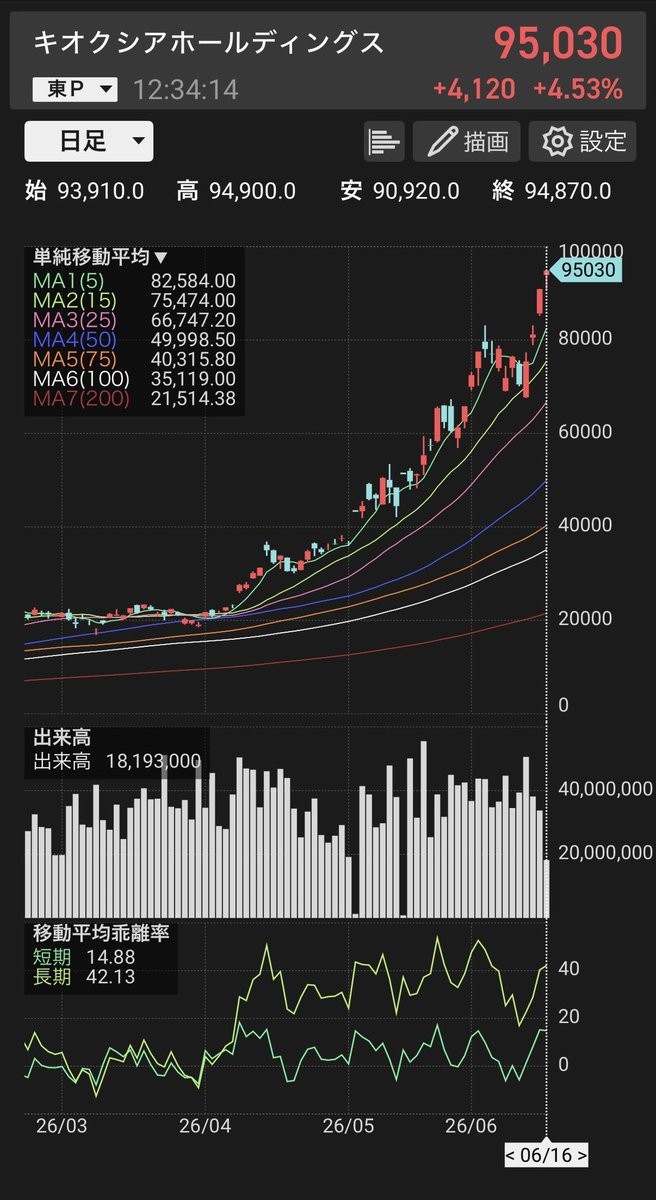The height and width of the screenshot is (1200, 656).
Task: Open the volume profile bars icon
Action: click(x=384, y=141)
